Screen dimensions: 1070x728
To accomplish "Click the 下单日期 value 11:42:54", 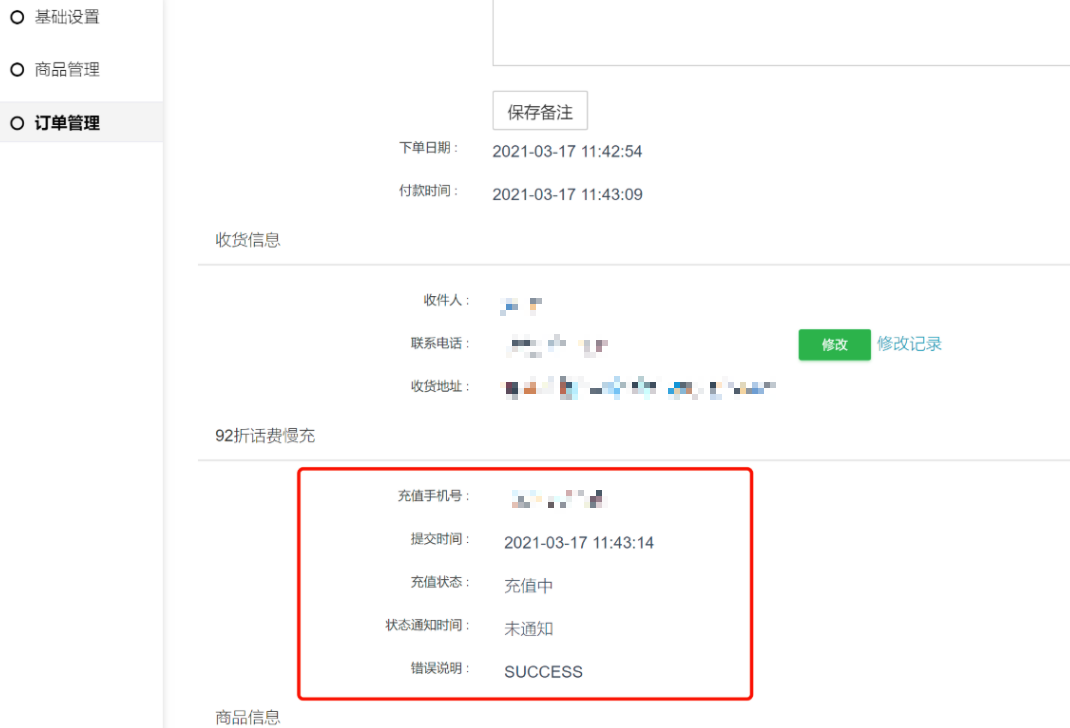I will 567,152.
